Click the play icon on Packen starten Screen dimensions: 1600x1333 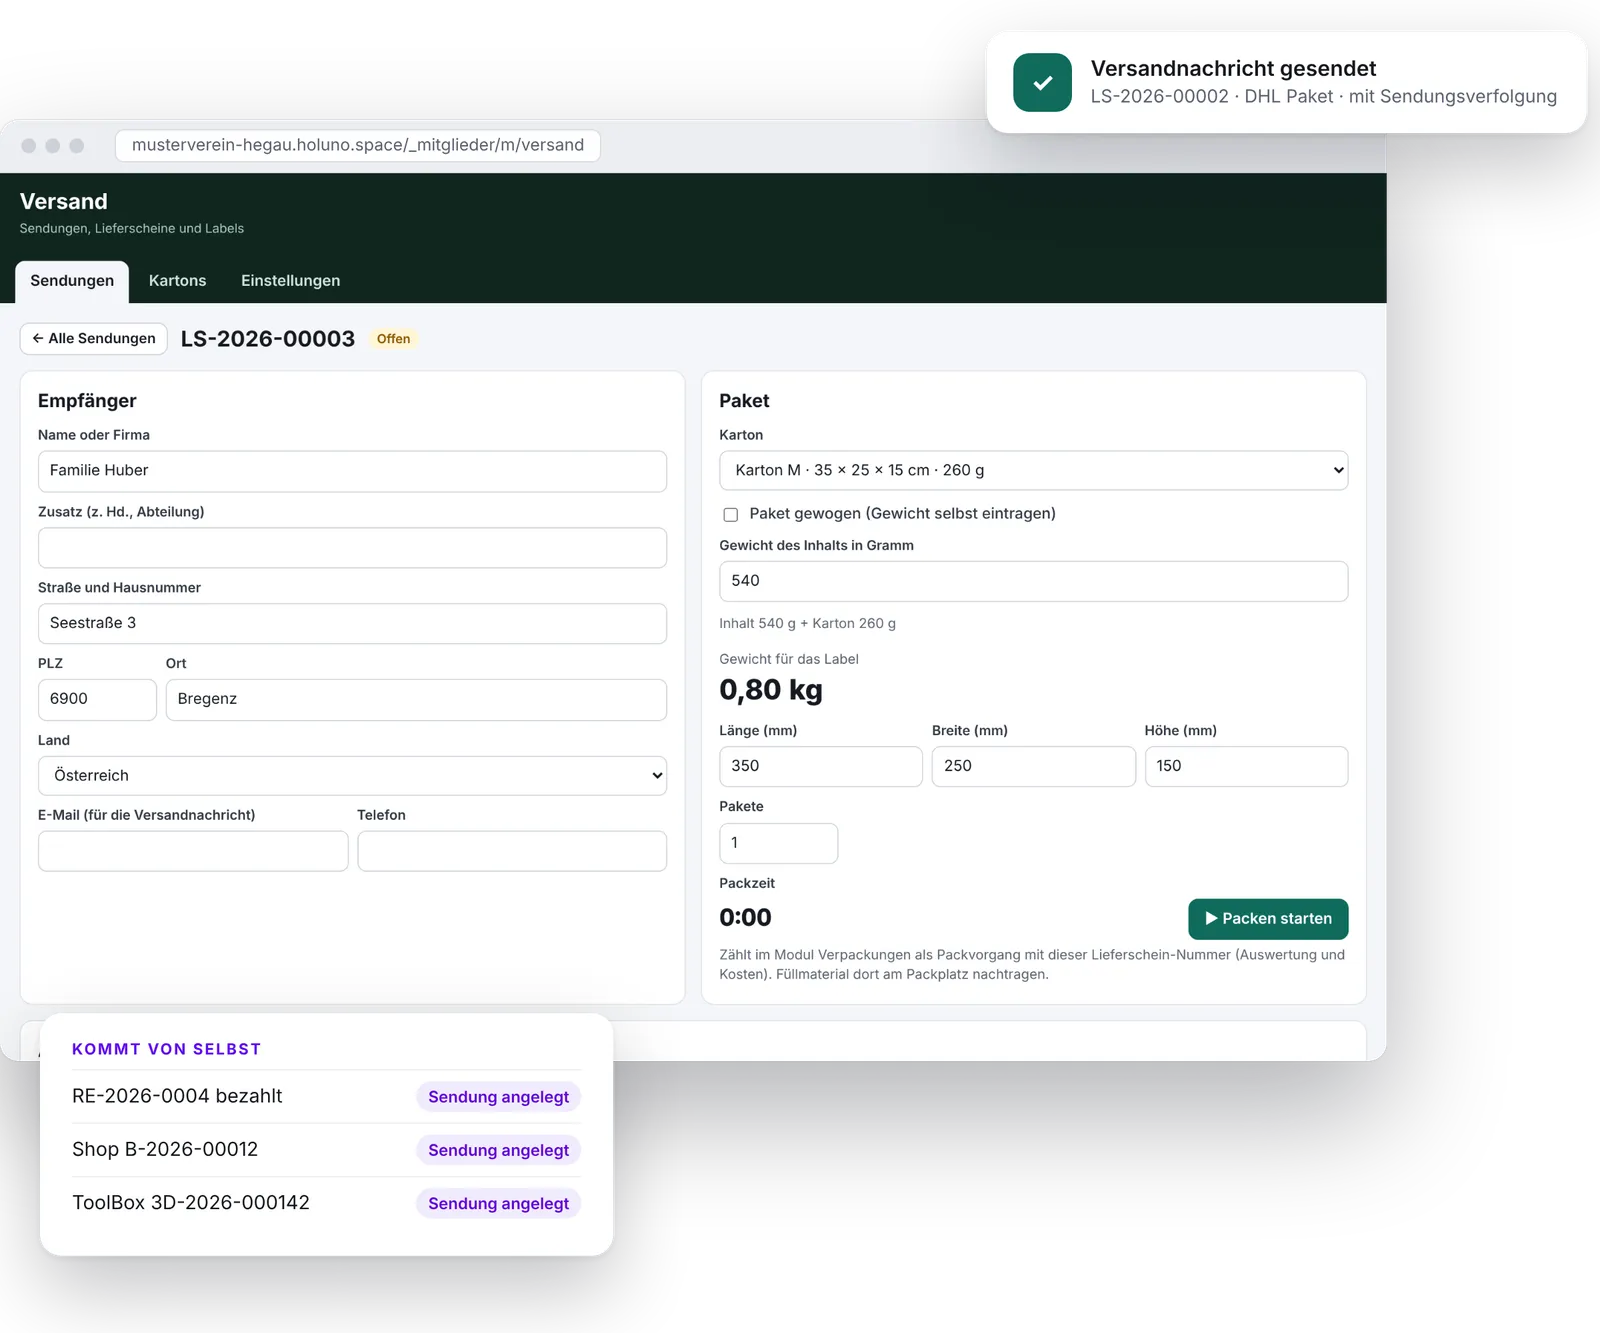(1211, 918)
